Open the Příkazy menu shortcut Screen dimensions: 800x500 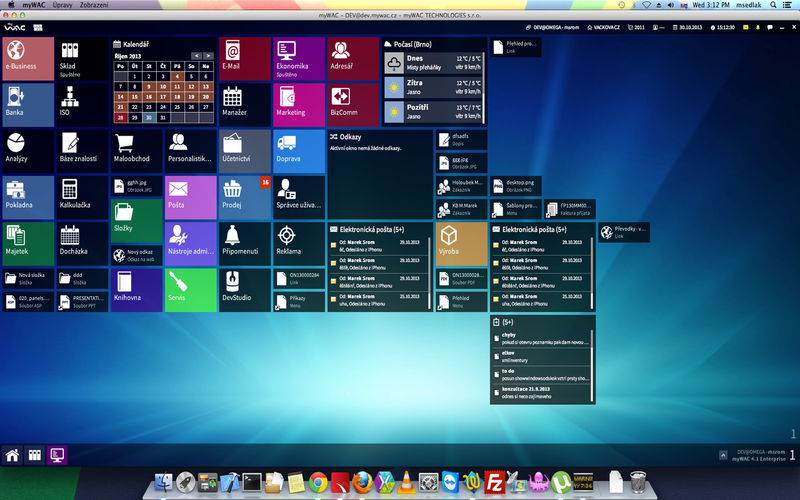299,302
